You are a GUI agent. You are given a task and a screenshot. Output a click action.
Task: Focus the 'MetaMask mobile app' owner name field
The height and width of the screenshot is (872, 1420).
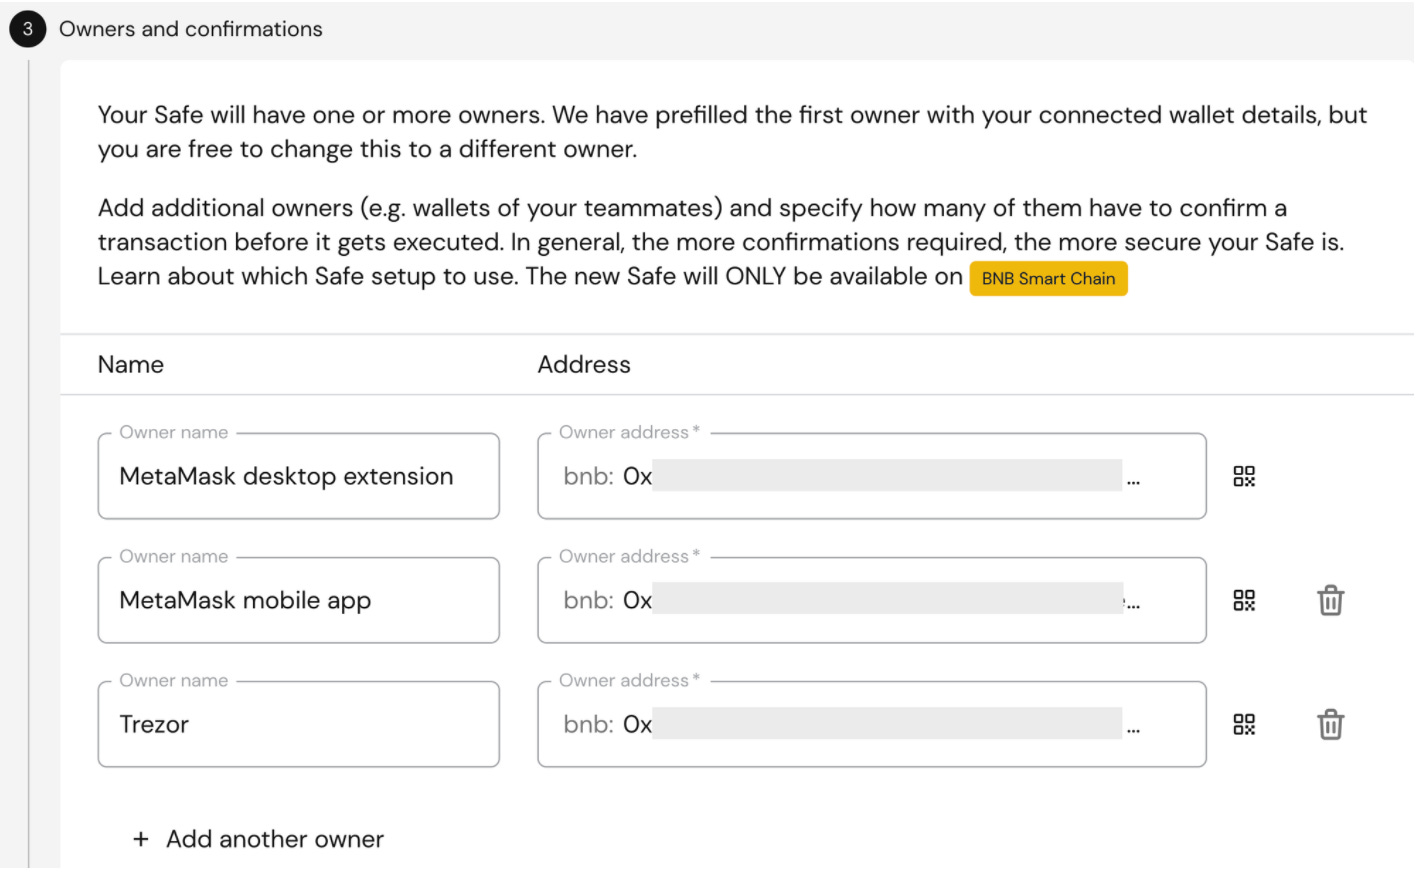click(298, 601)
